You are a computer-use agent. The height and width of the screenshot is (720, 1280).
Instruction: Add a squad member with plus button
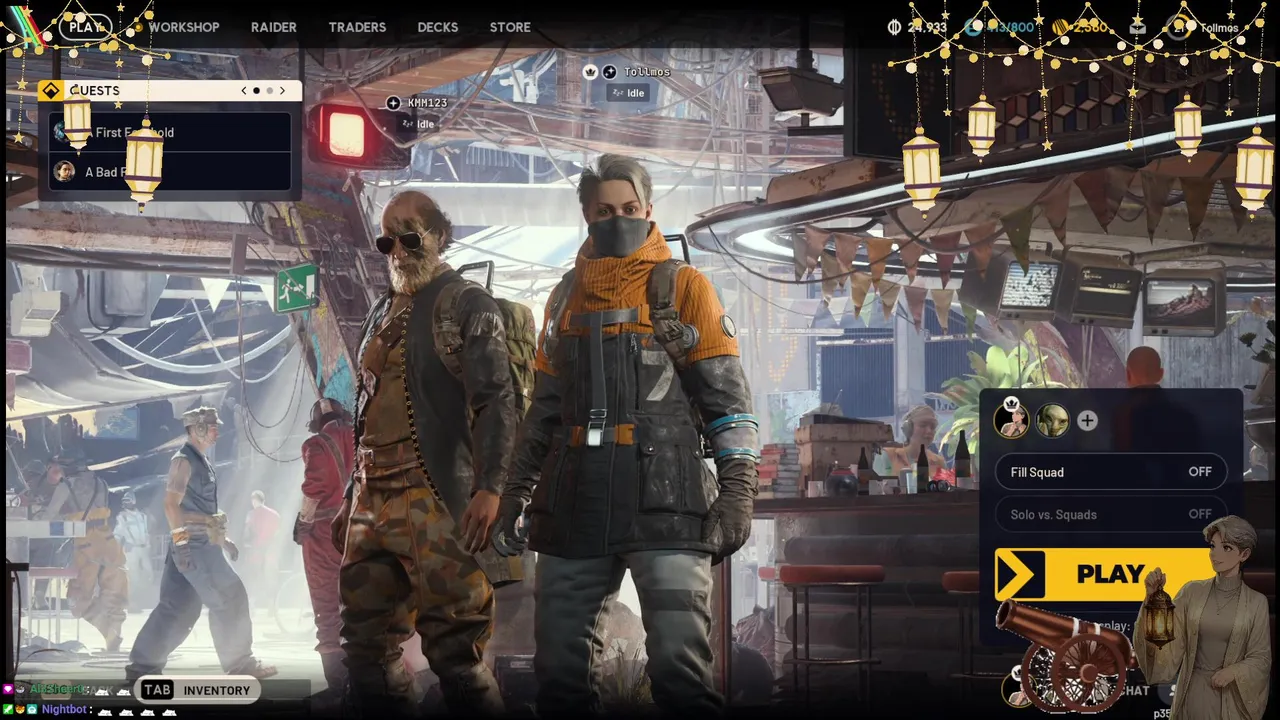pos(1087,421)
